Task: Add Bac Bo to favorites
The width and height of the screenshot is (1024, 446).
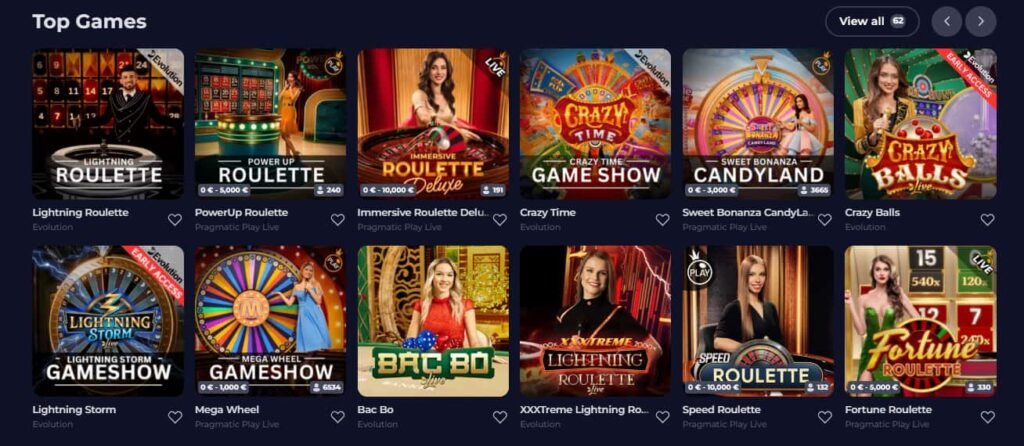Action: [500, 417]
